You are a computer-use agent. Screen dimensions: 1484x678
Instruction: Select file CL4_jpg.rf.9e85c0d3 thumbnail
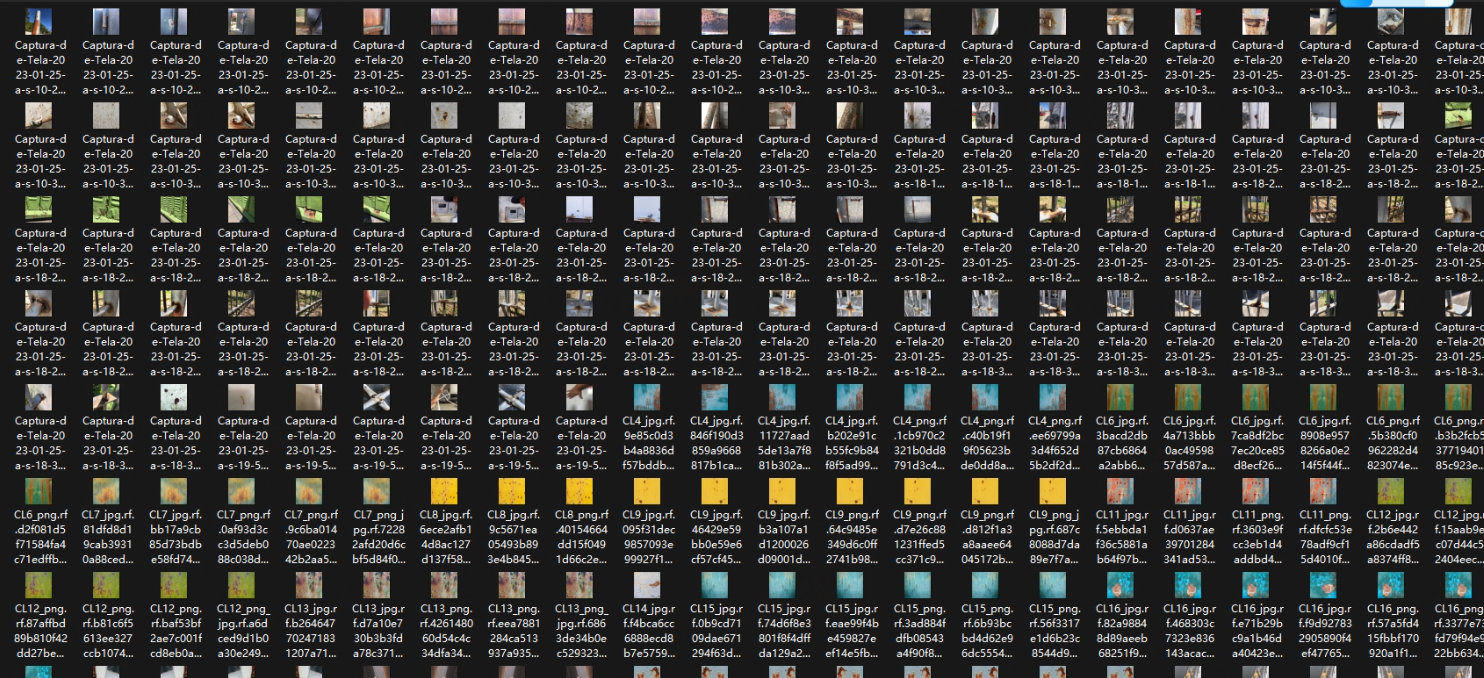coord(648,397)
